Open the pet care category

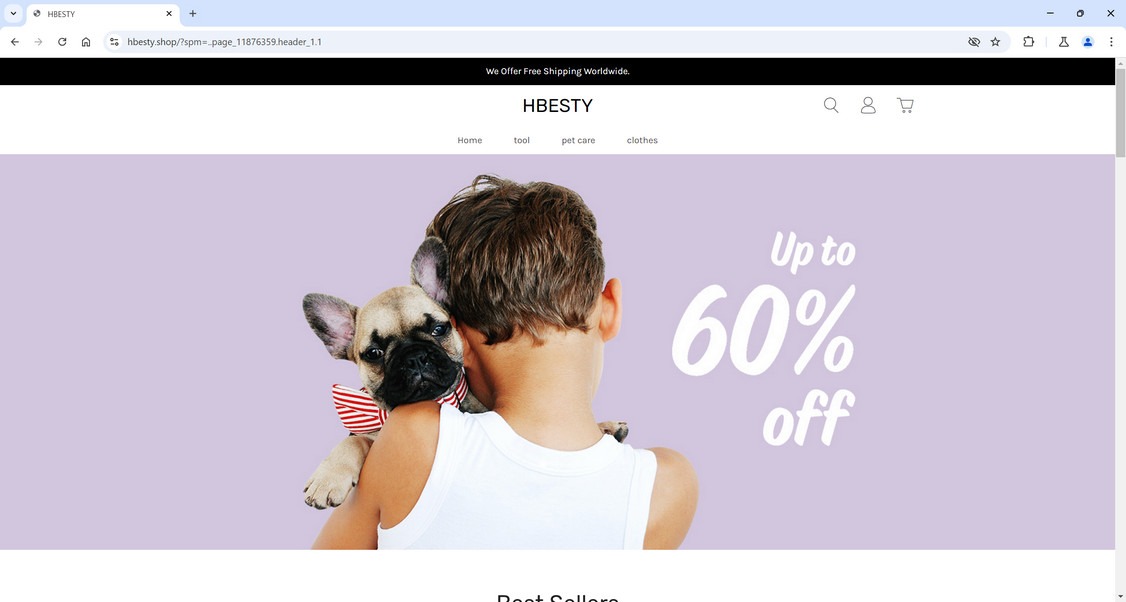(x=578, y=140)
